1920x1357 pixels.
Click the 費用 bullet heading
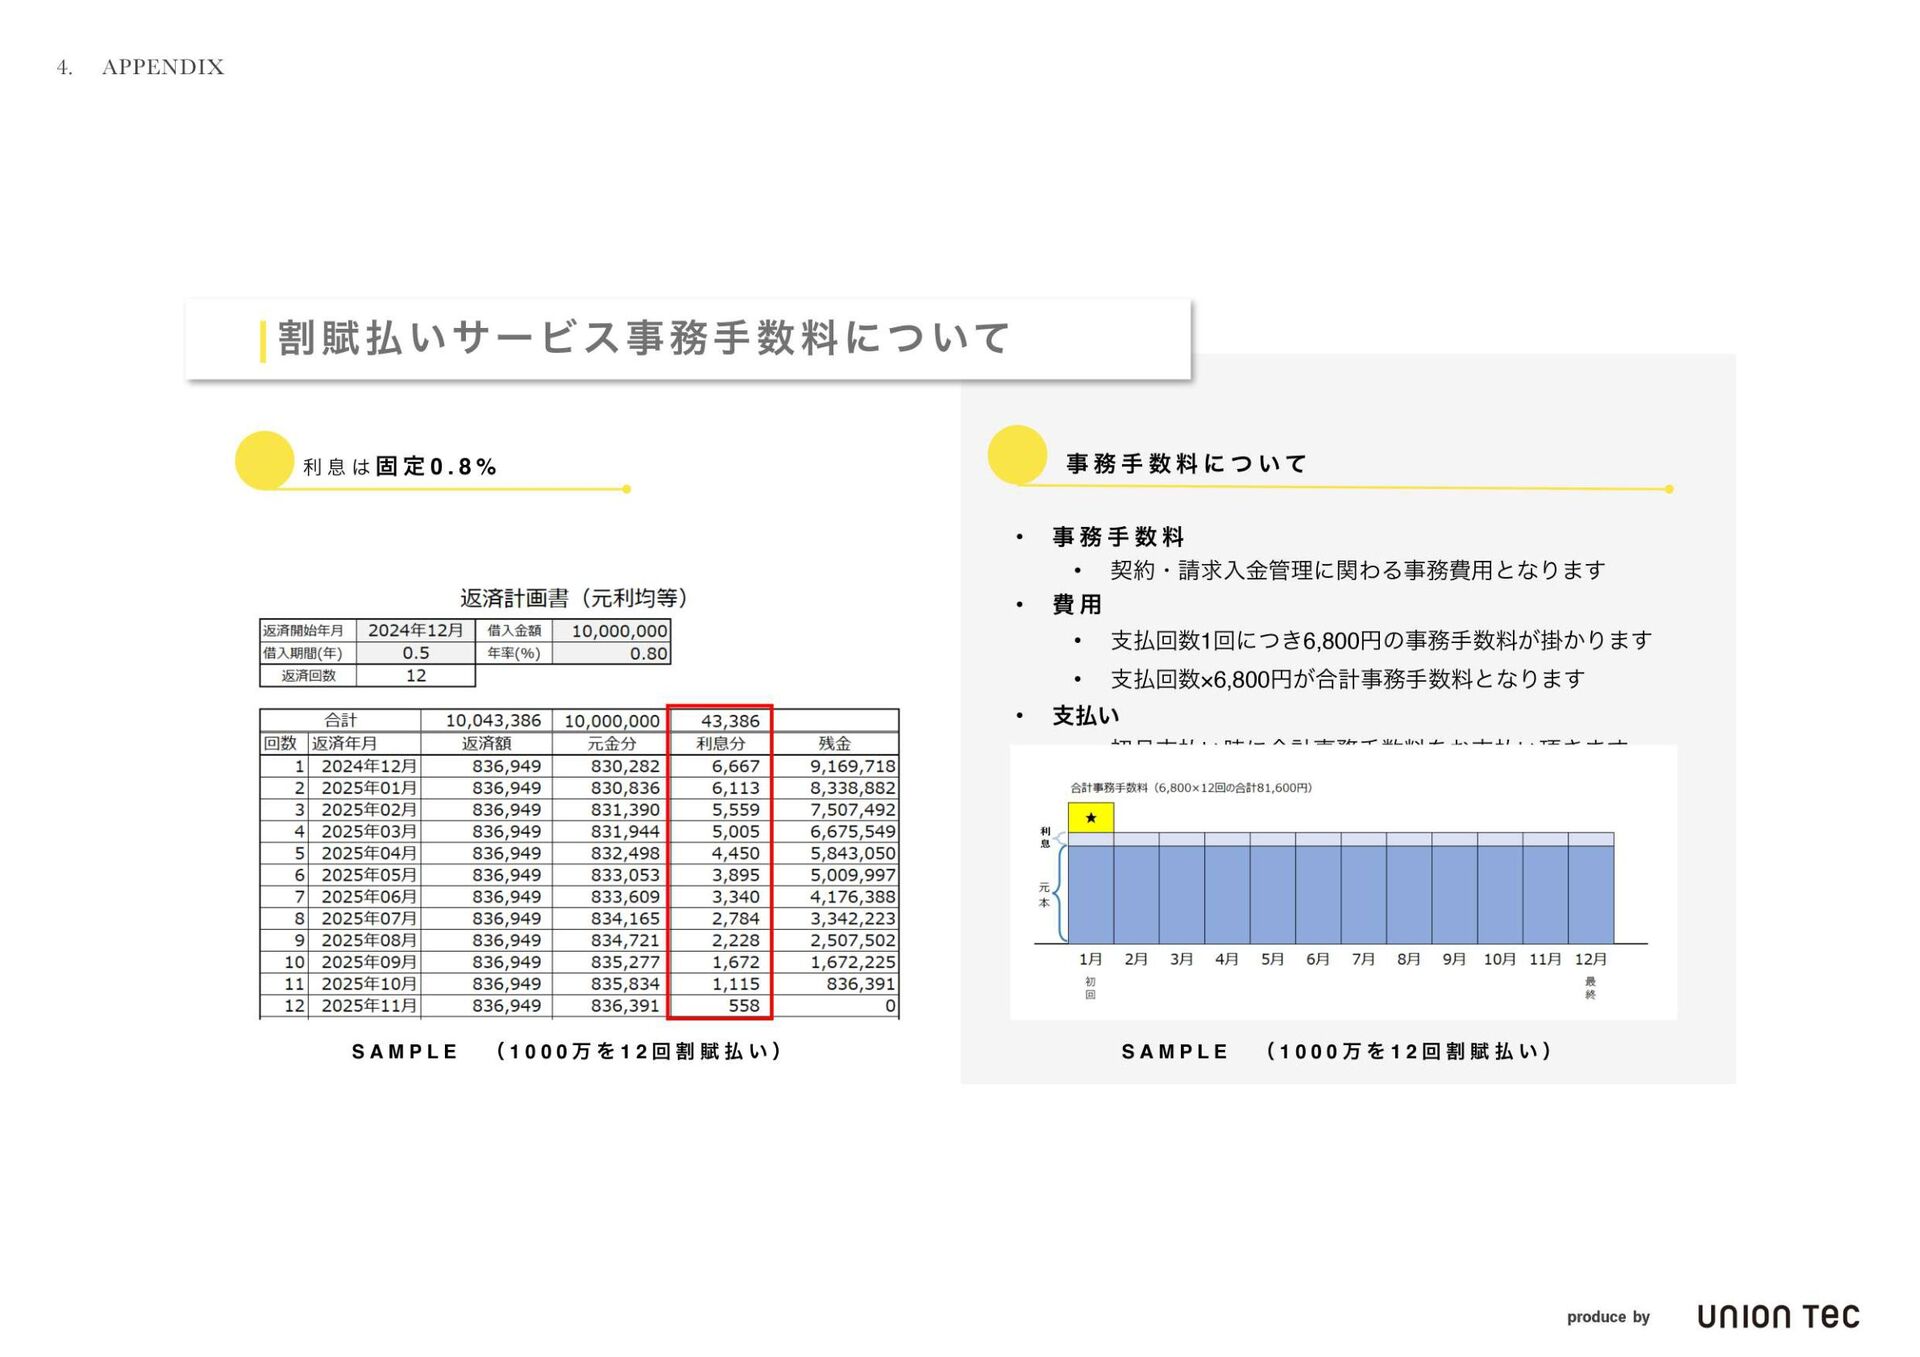pyautogui.click(x=1077, y=604)
